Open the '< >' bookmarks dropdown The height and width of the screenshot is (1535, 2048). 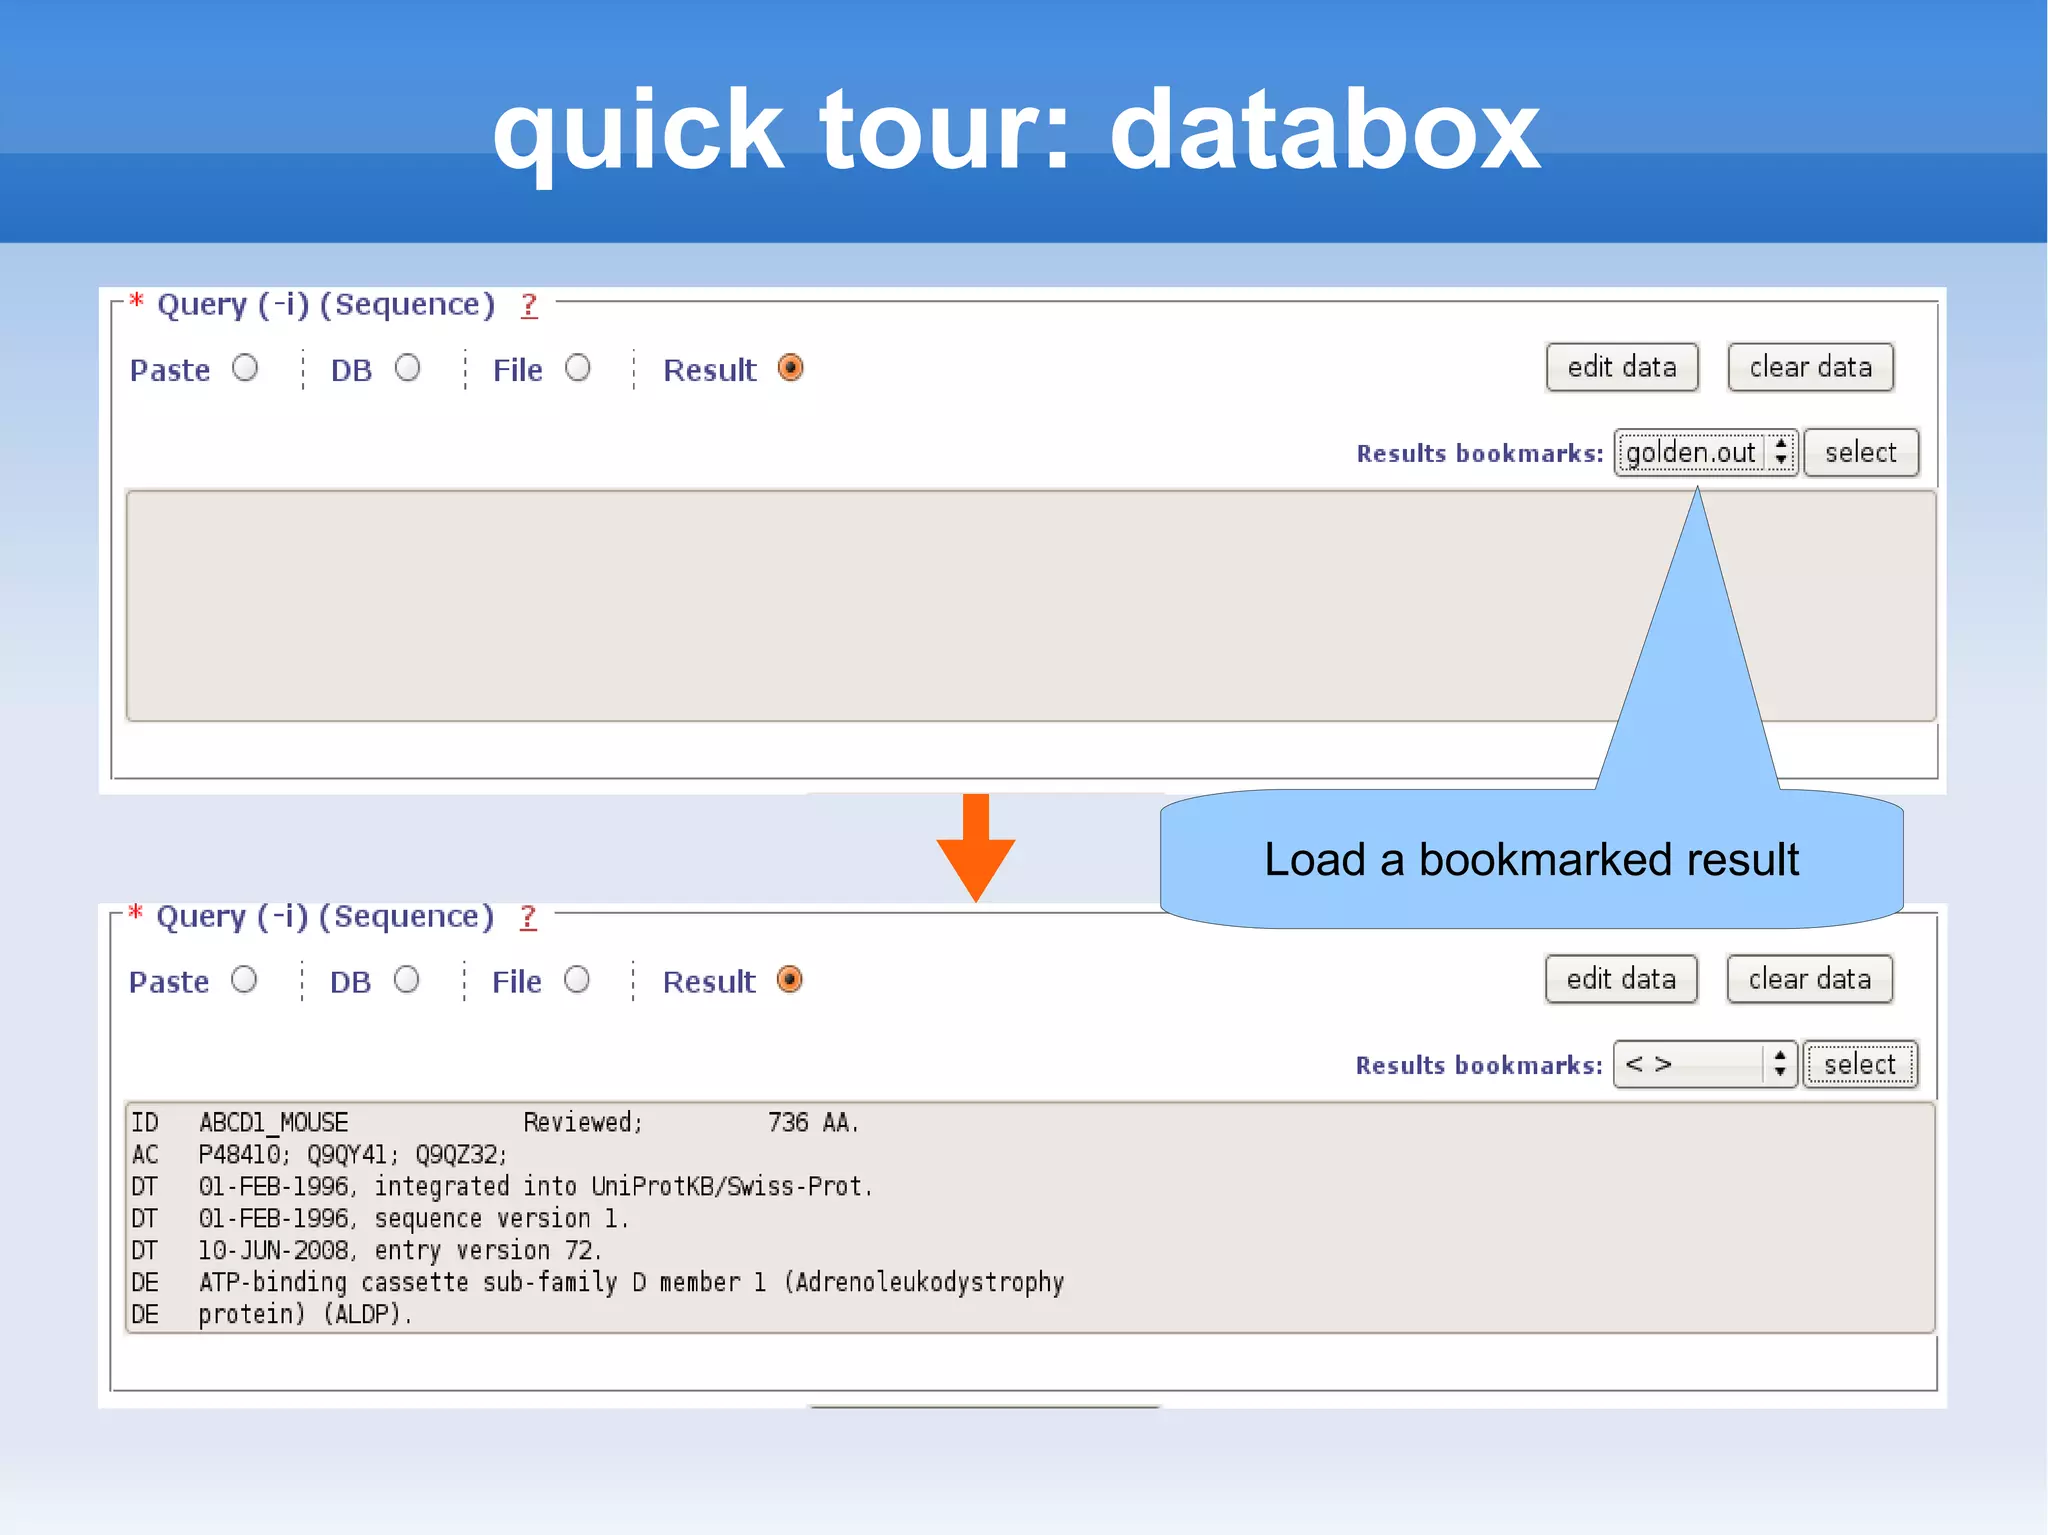(1704, 1064)
